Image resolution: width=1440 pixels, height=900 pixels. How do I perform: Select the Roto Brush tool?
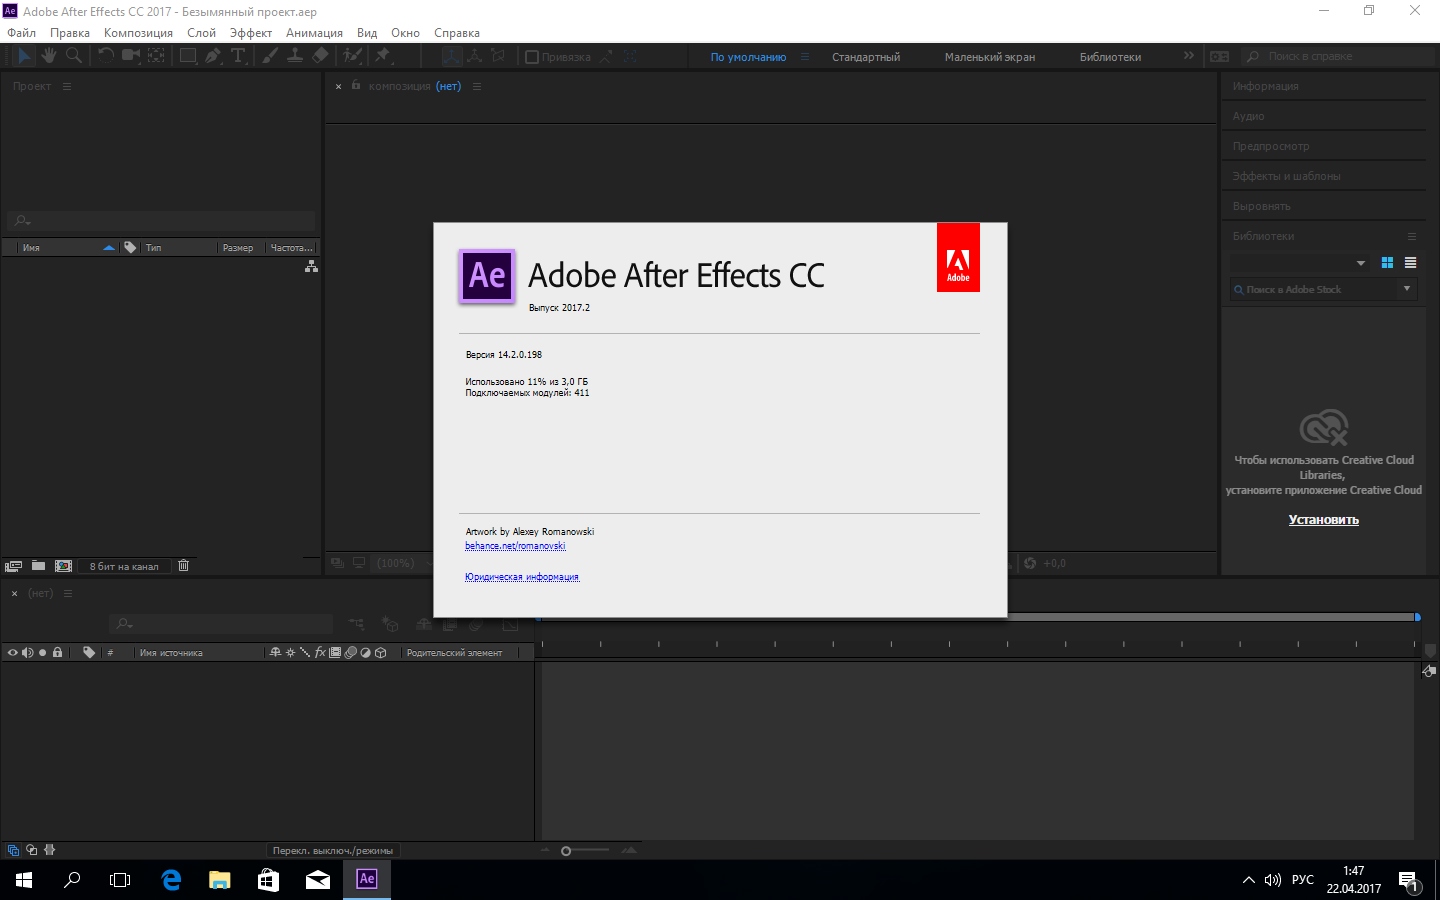click(x=353, y=56)
